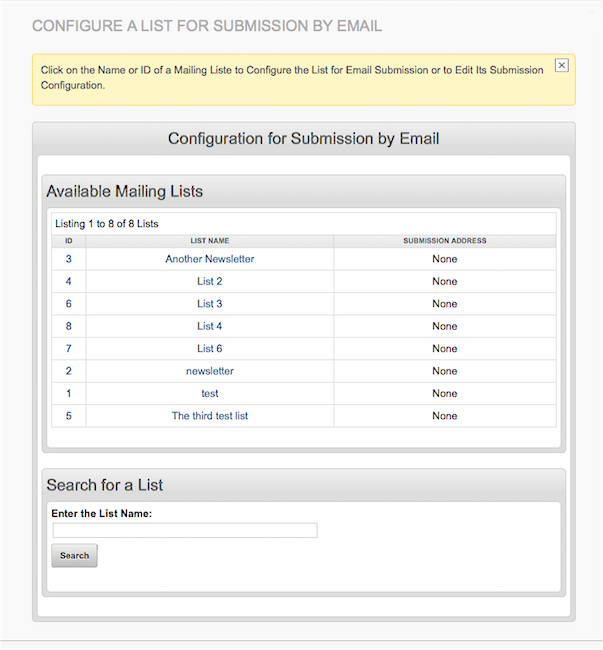Focus the Enter the List Name field
Image resolution: width=603 pixels, height=650 pixels.
click(185, 531)
